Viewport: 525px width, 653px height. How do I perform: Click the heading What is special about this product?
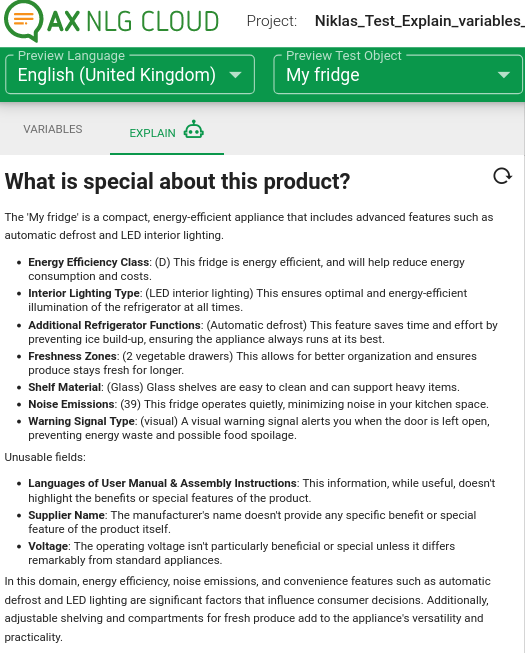(177, 182)
